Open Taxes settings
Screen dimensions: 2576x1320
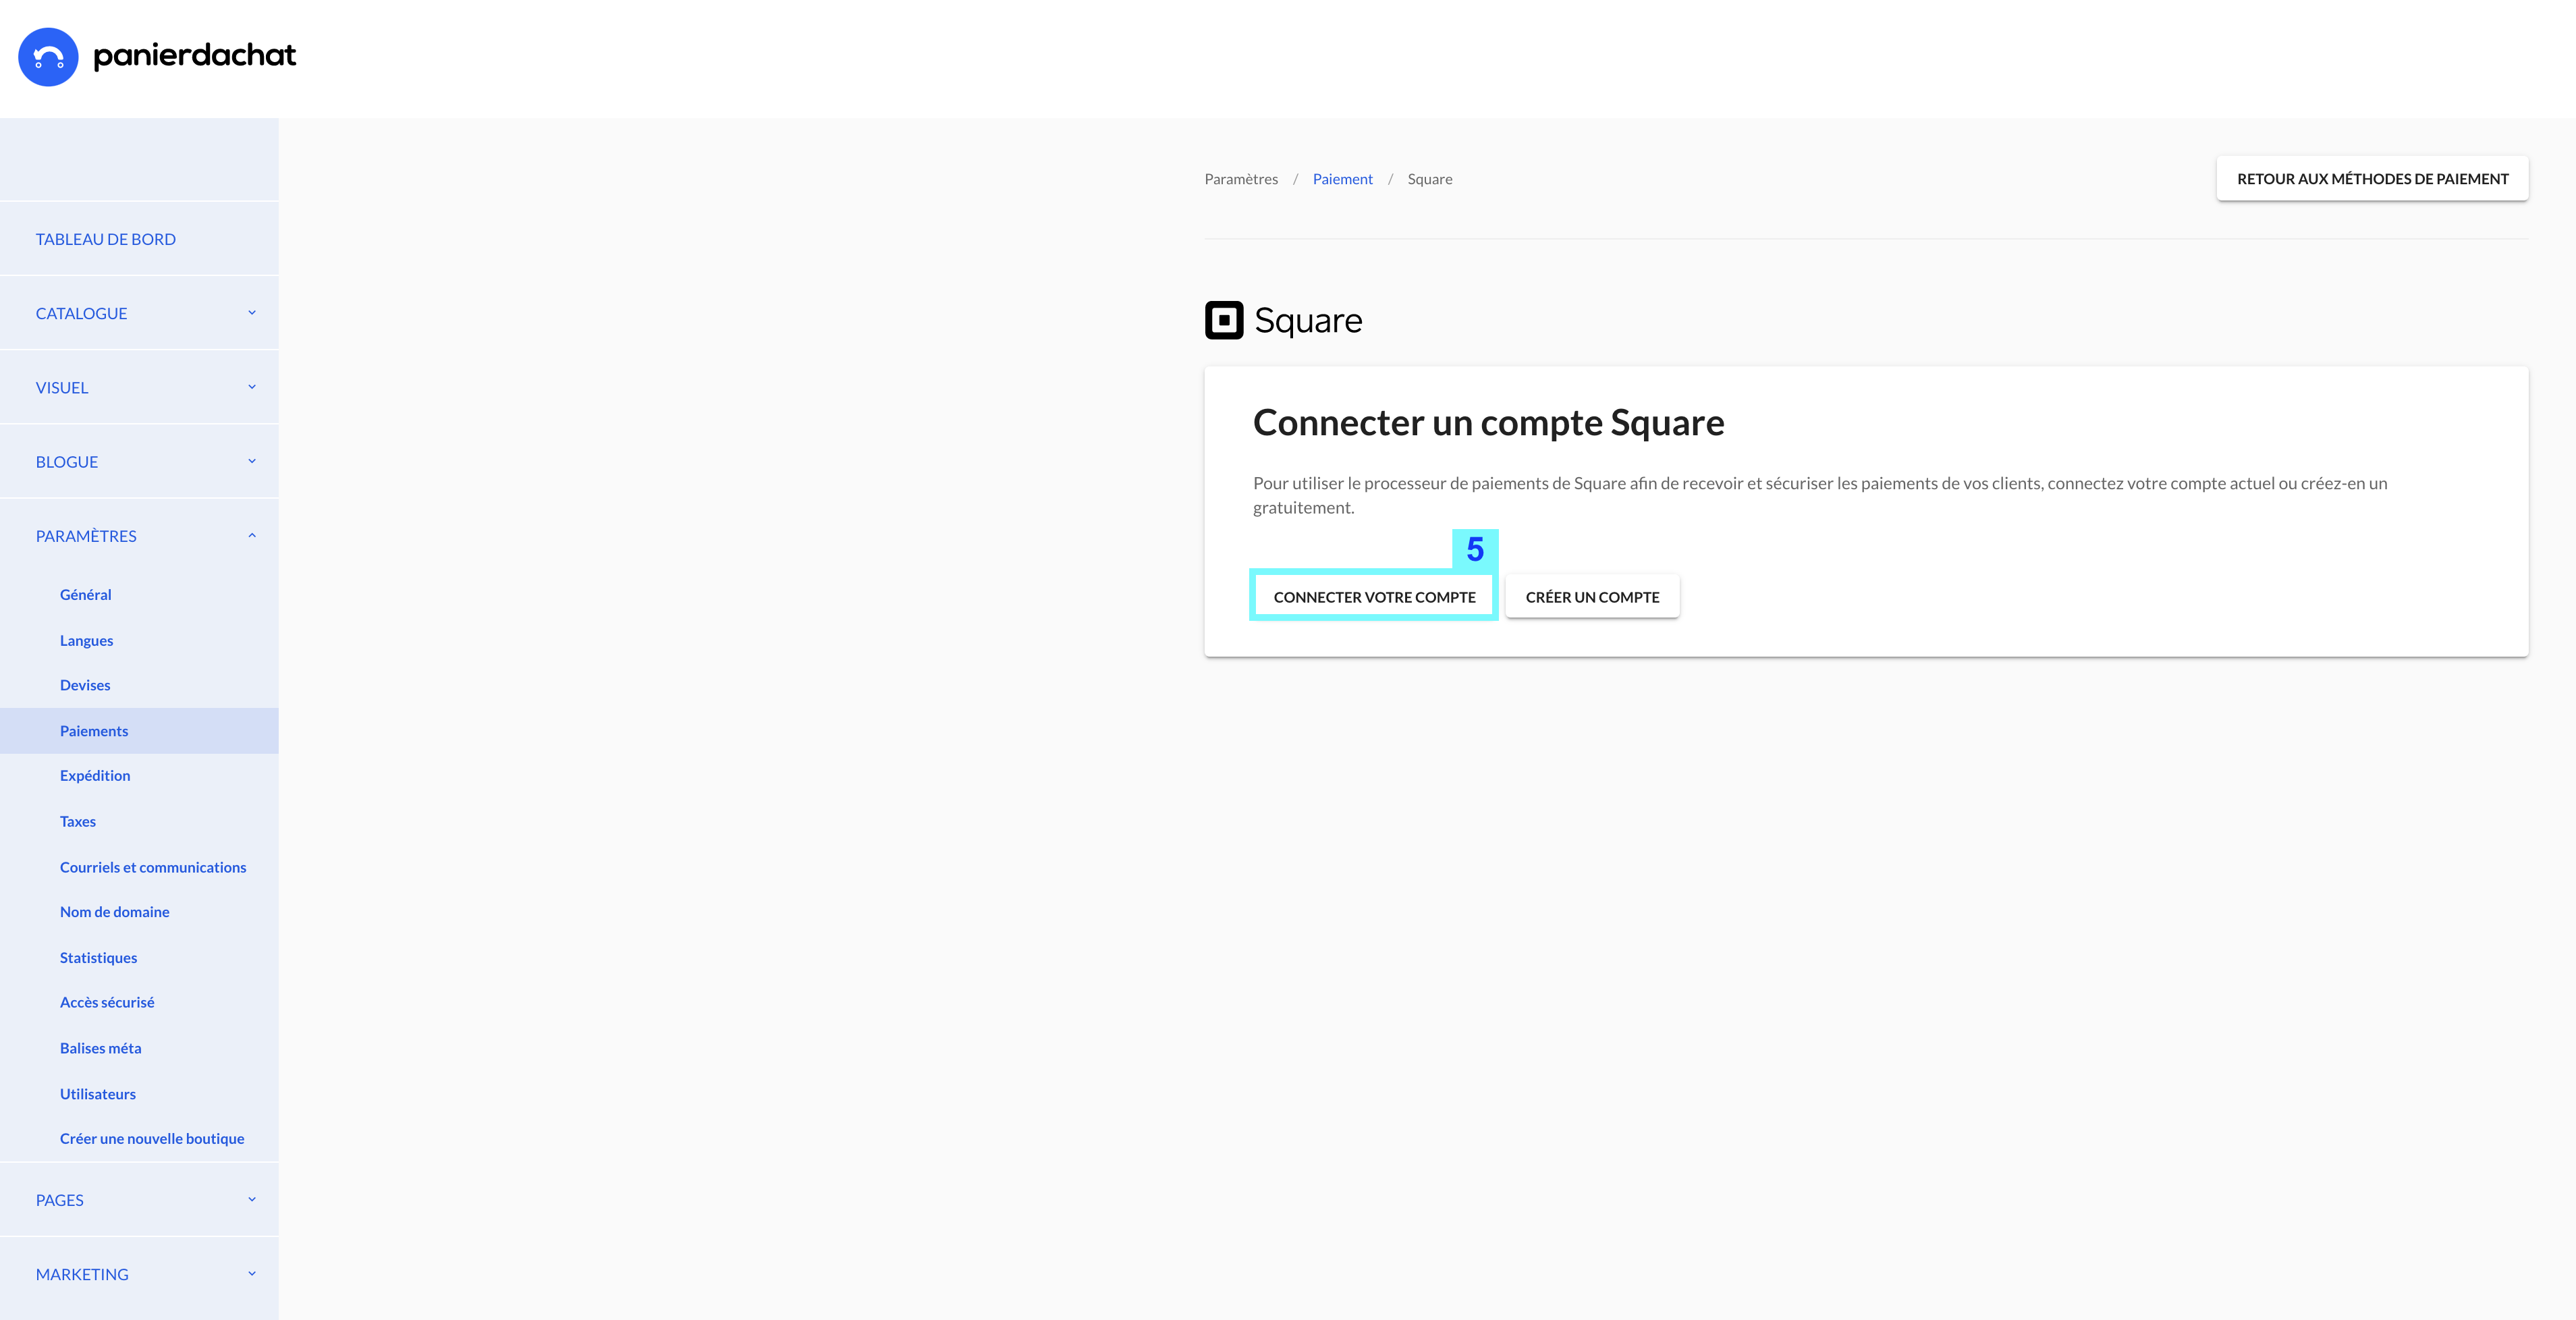click(78, 821)
